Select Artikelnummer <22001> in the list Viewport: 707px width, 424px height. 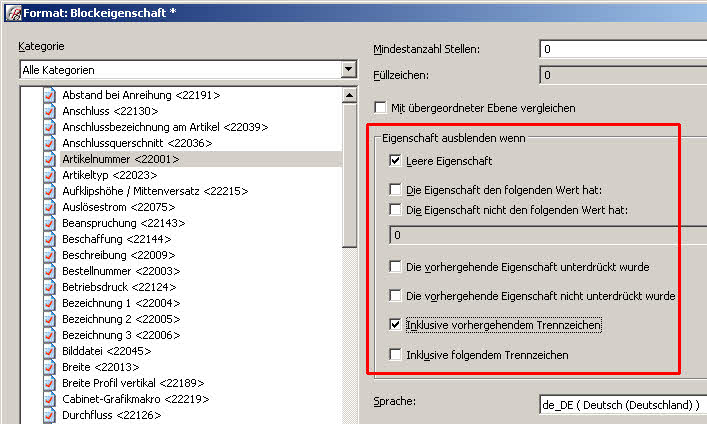pyautogui.click(x=120, y=159)
